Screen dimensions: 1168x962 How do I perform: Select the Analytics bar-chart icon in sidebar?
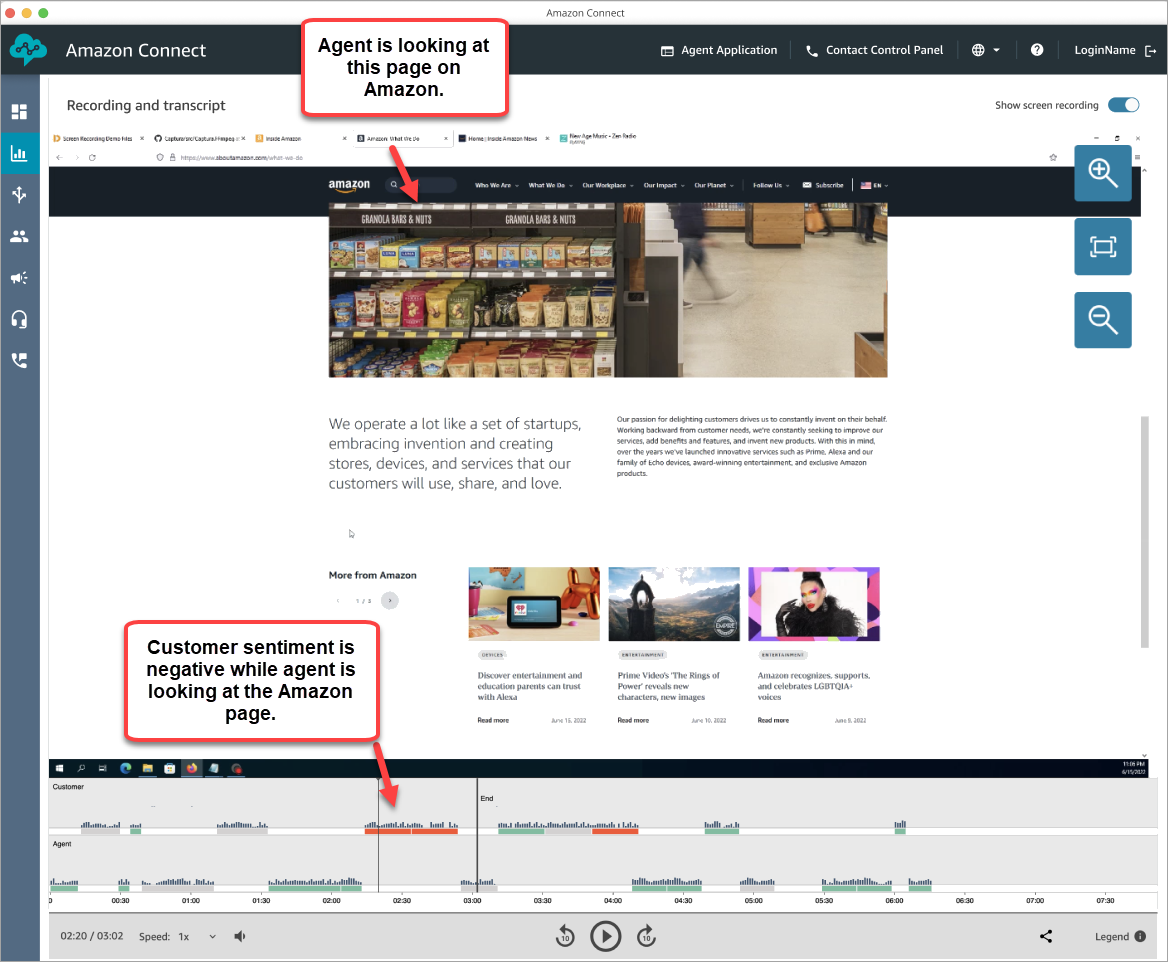(x=19, y=154)
